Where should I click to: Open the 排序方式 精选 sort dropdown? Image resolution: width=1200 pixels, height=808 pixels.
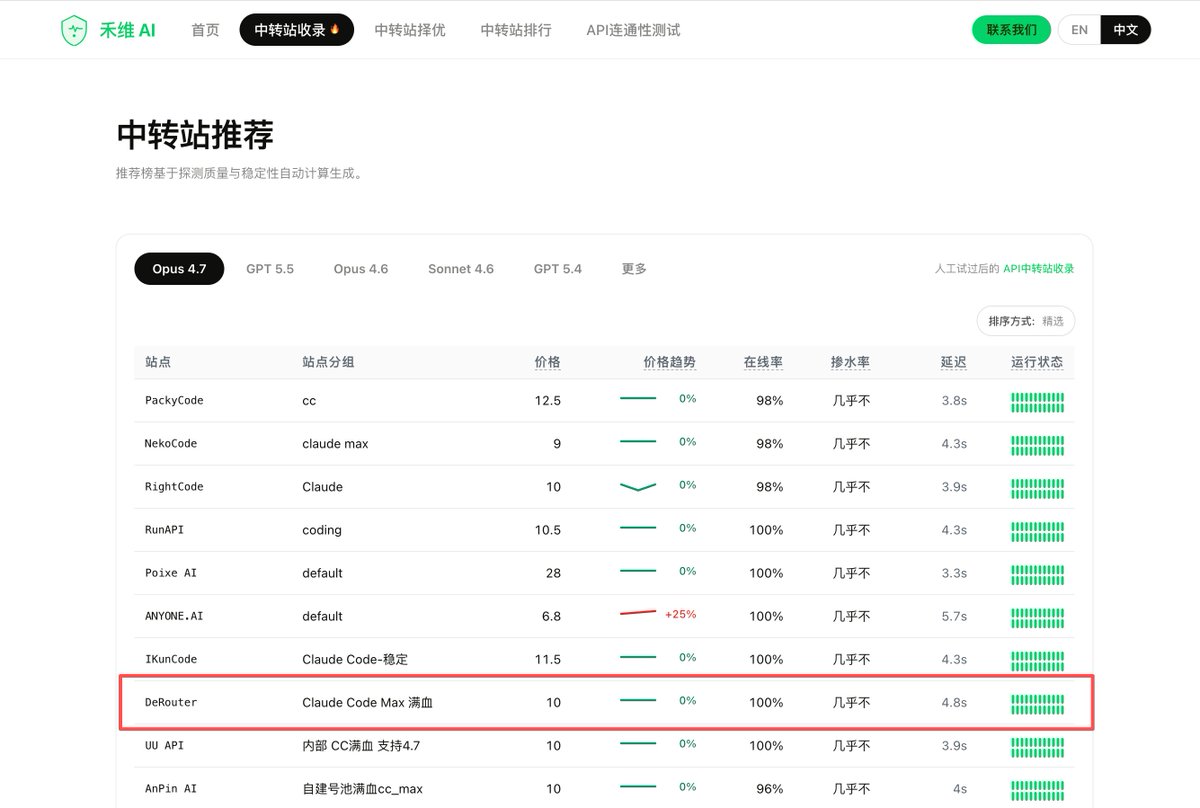[x=1026, y=321]
